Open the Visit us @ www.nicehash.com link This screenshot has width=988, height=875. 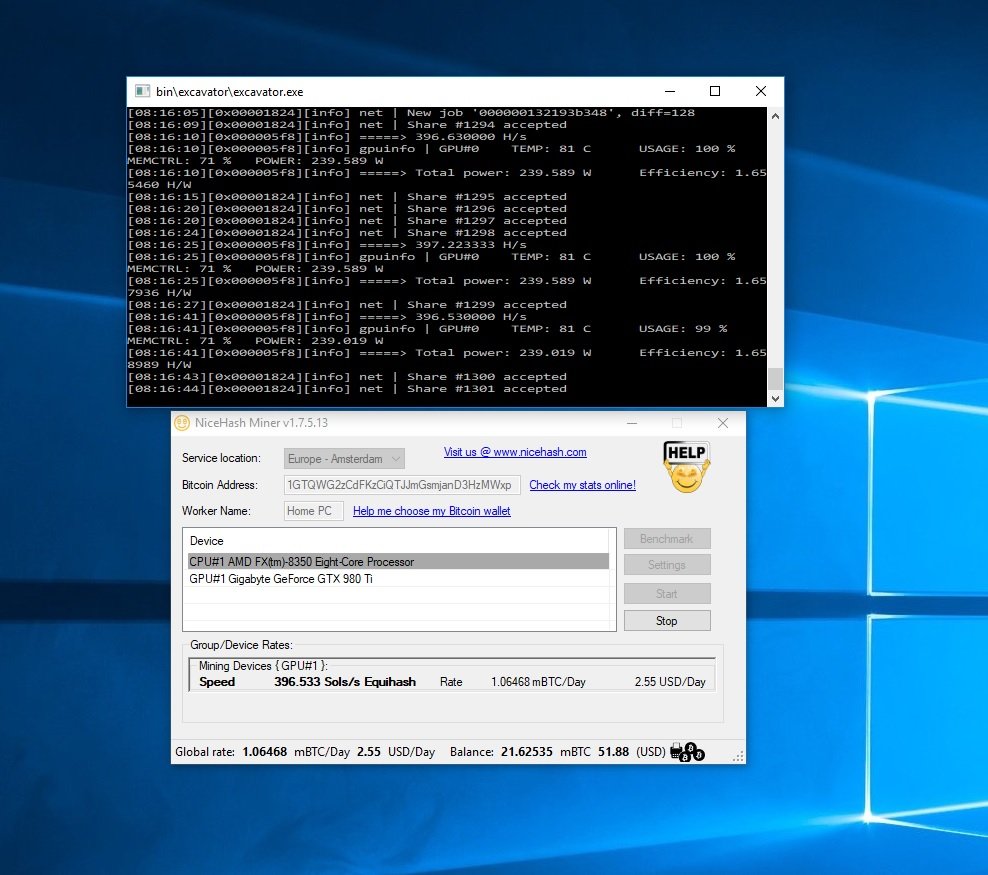click(515, 452)
